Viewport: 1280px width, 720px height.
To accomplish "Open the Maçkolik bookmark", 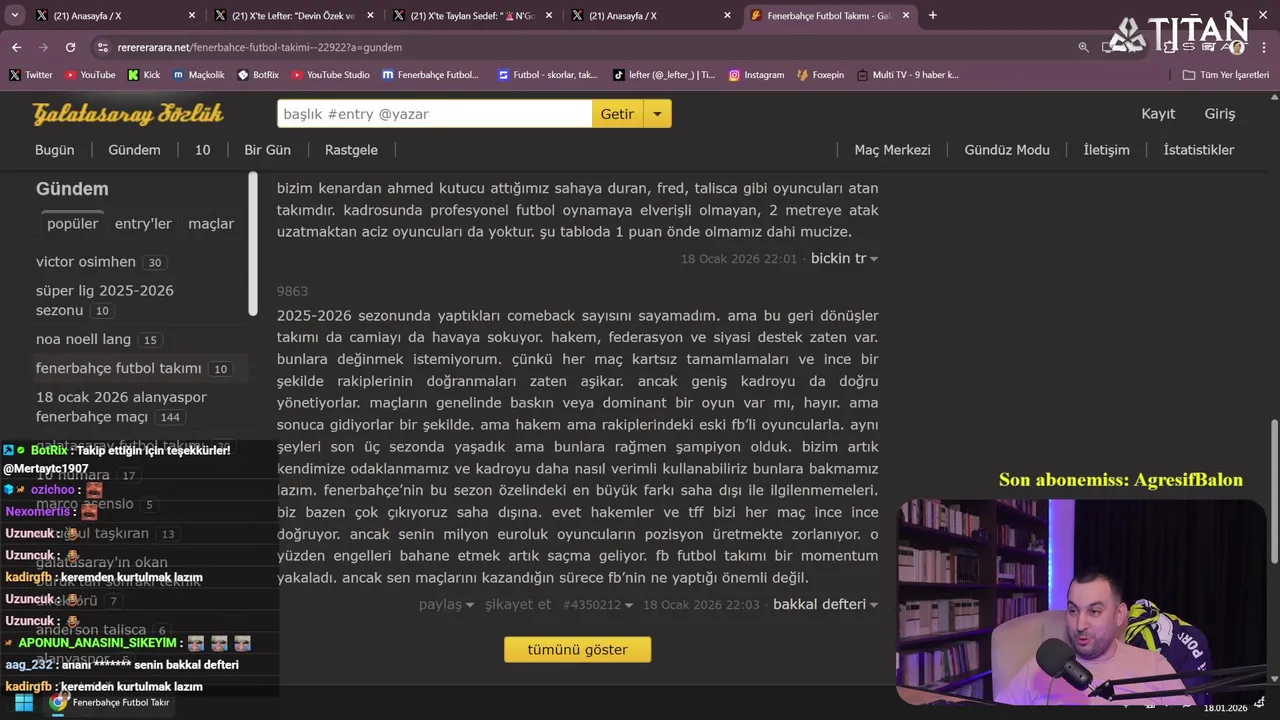I will point(198,75).
